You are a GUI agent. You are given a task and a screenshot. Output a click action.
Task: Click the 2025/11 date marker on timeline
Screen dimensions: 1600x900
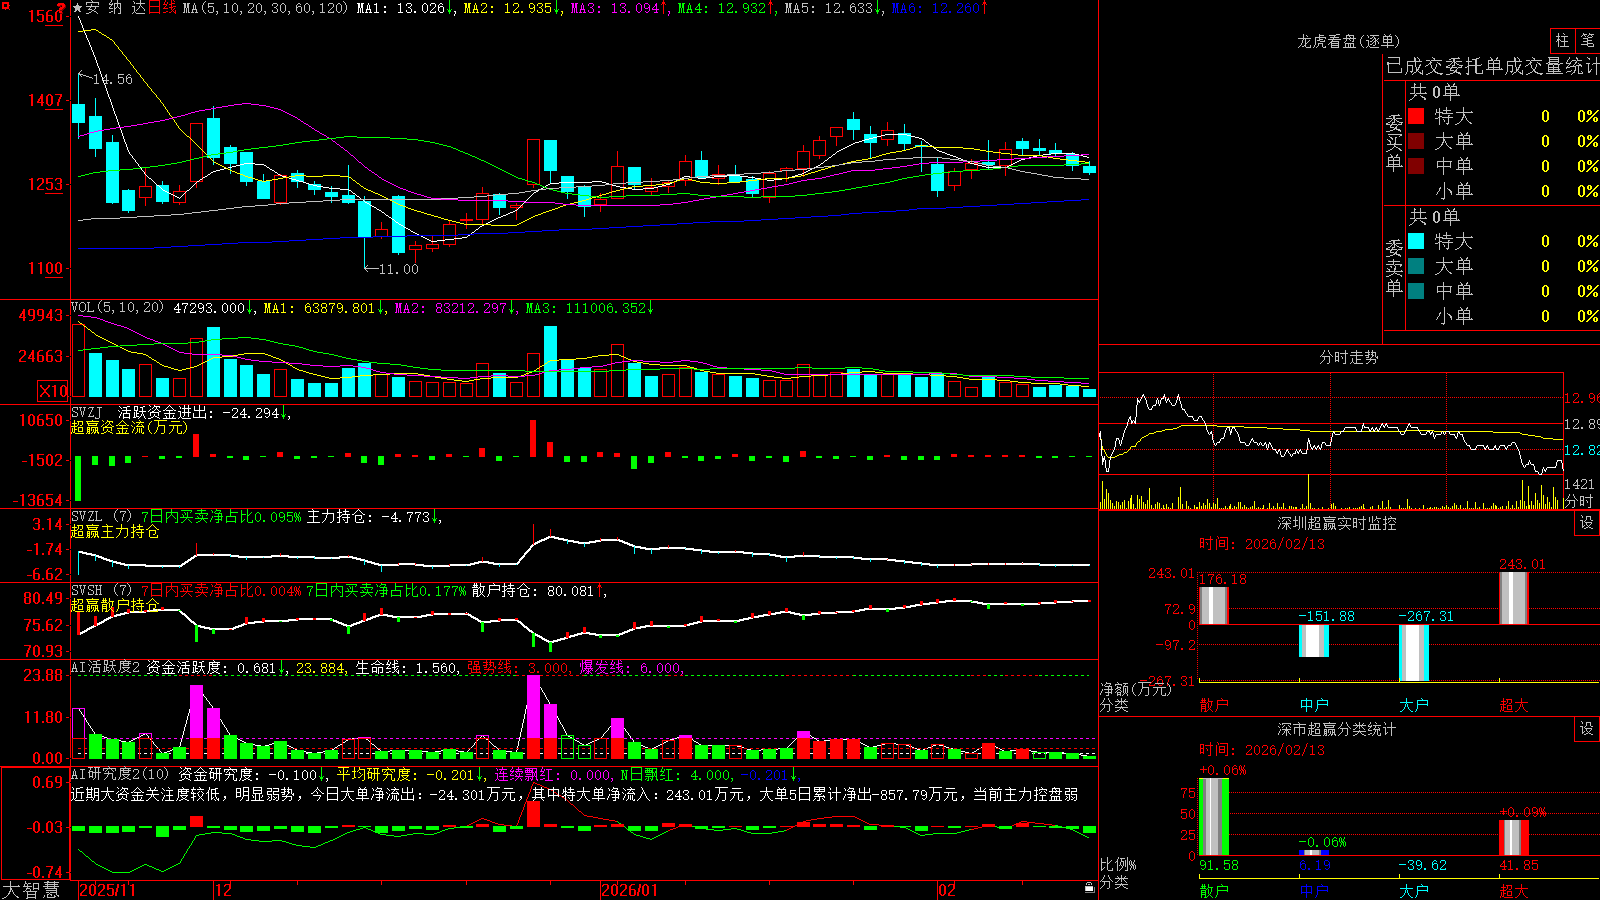[x=107, y=890]
